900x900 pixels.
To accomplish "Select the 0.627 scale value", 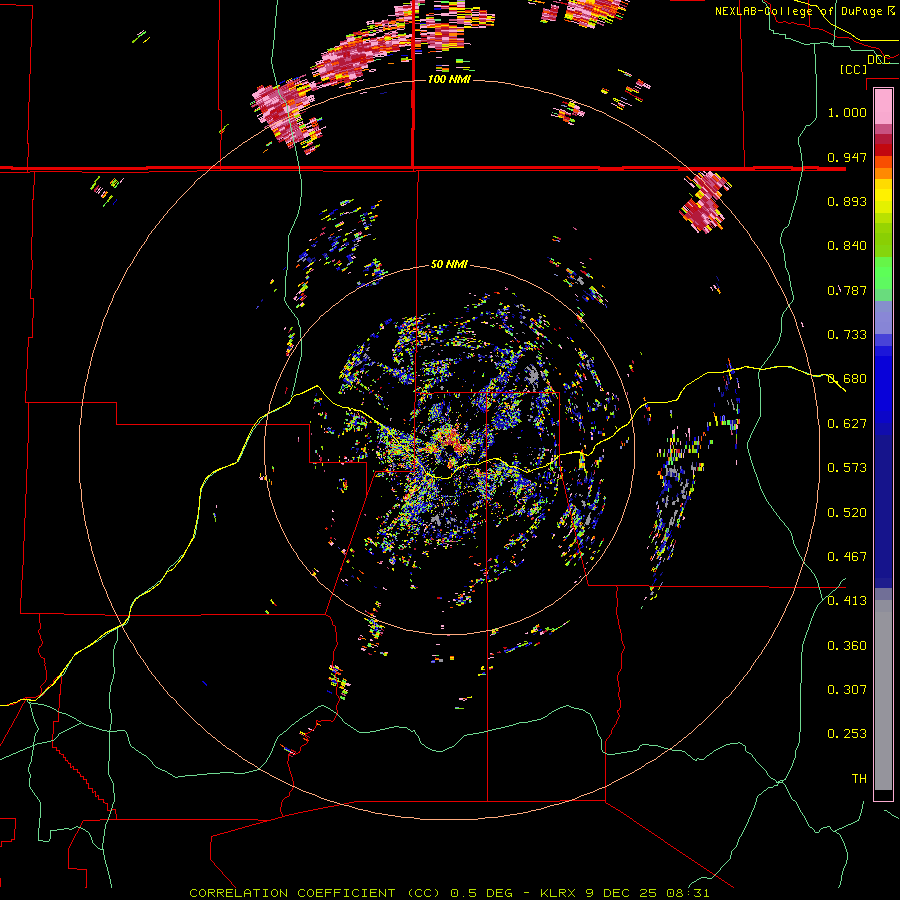I will 847,424.
